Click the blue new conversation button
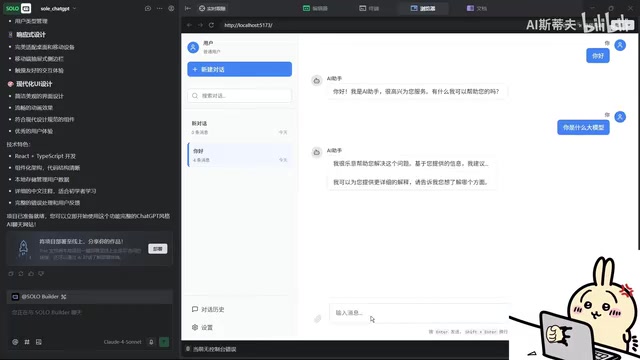The height and width of the screenshot is (360, 640). [x=240, y=69]
